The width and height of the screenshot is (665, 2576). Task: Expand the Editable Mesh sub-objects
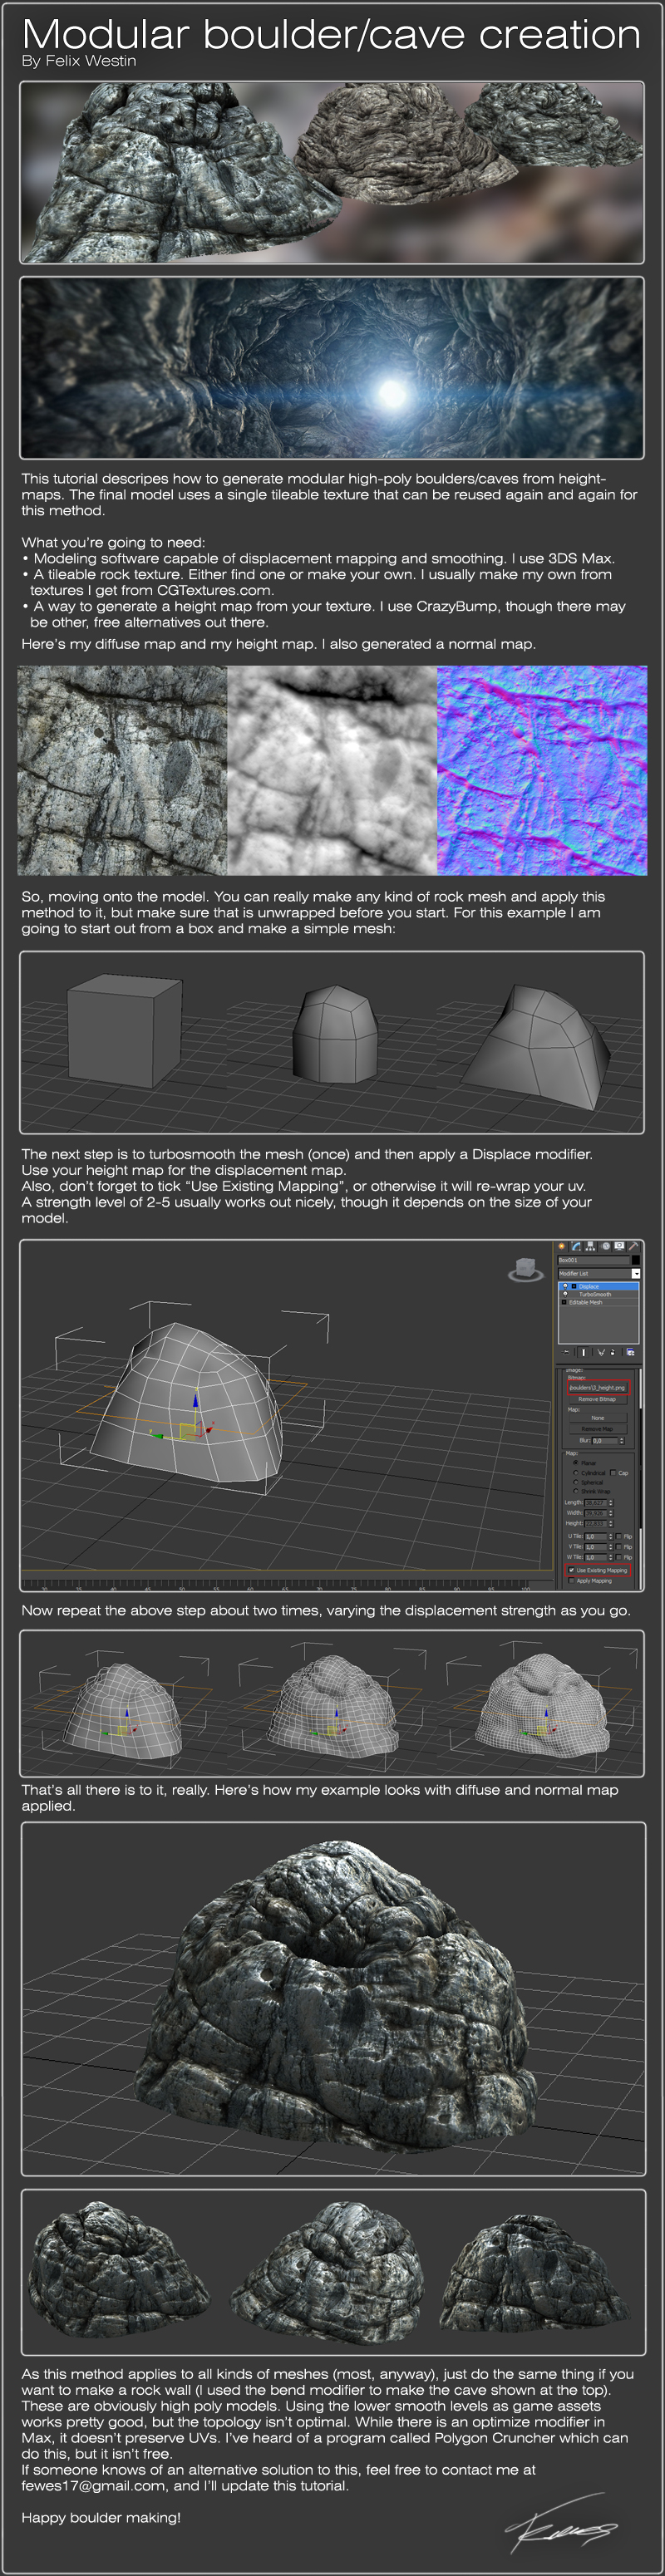point(564,1303)
